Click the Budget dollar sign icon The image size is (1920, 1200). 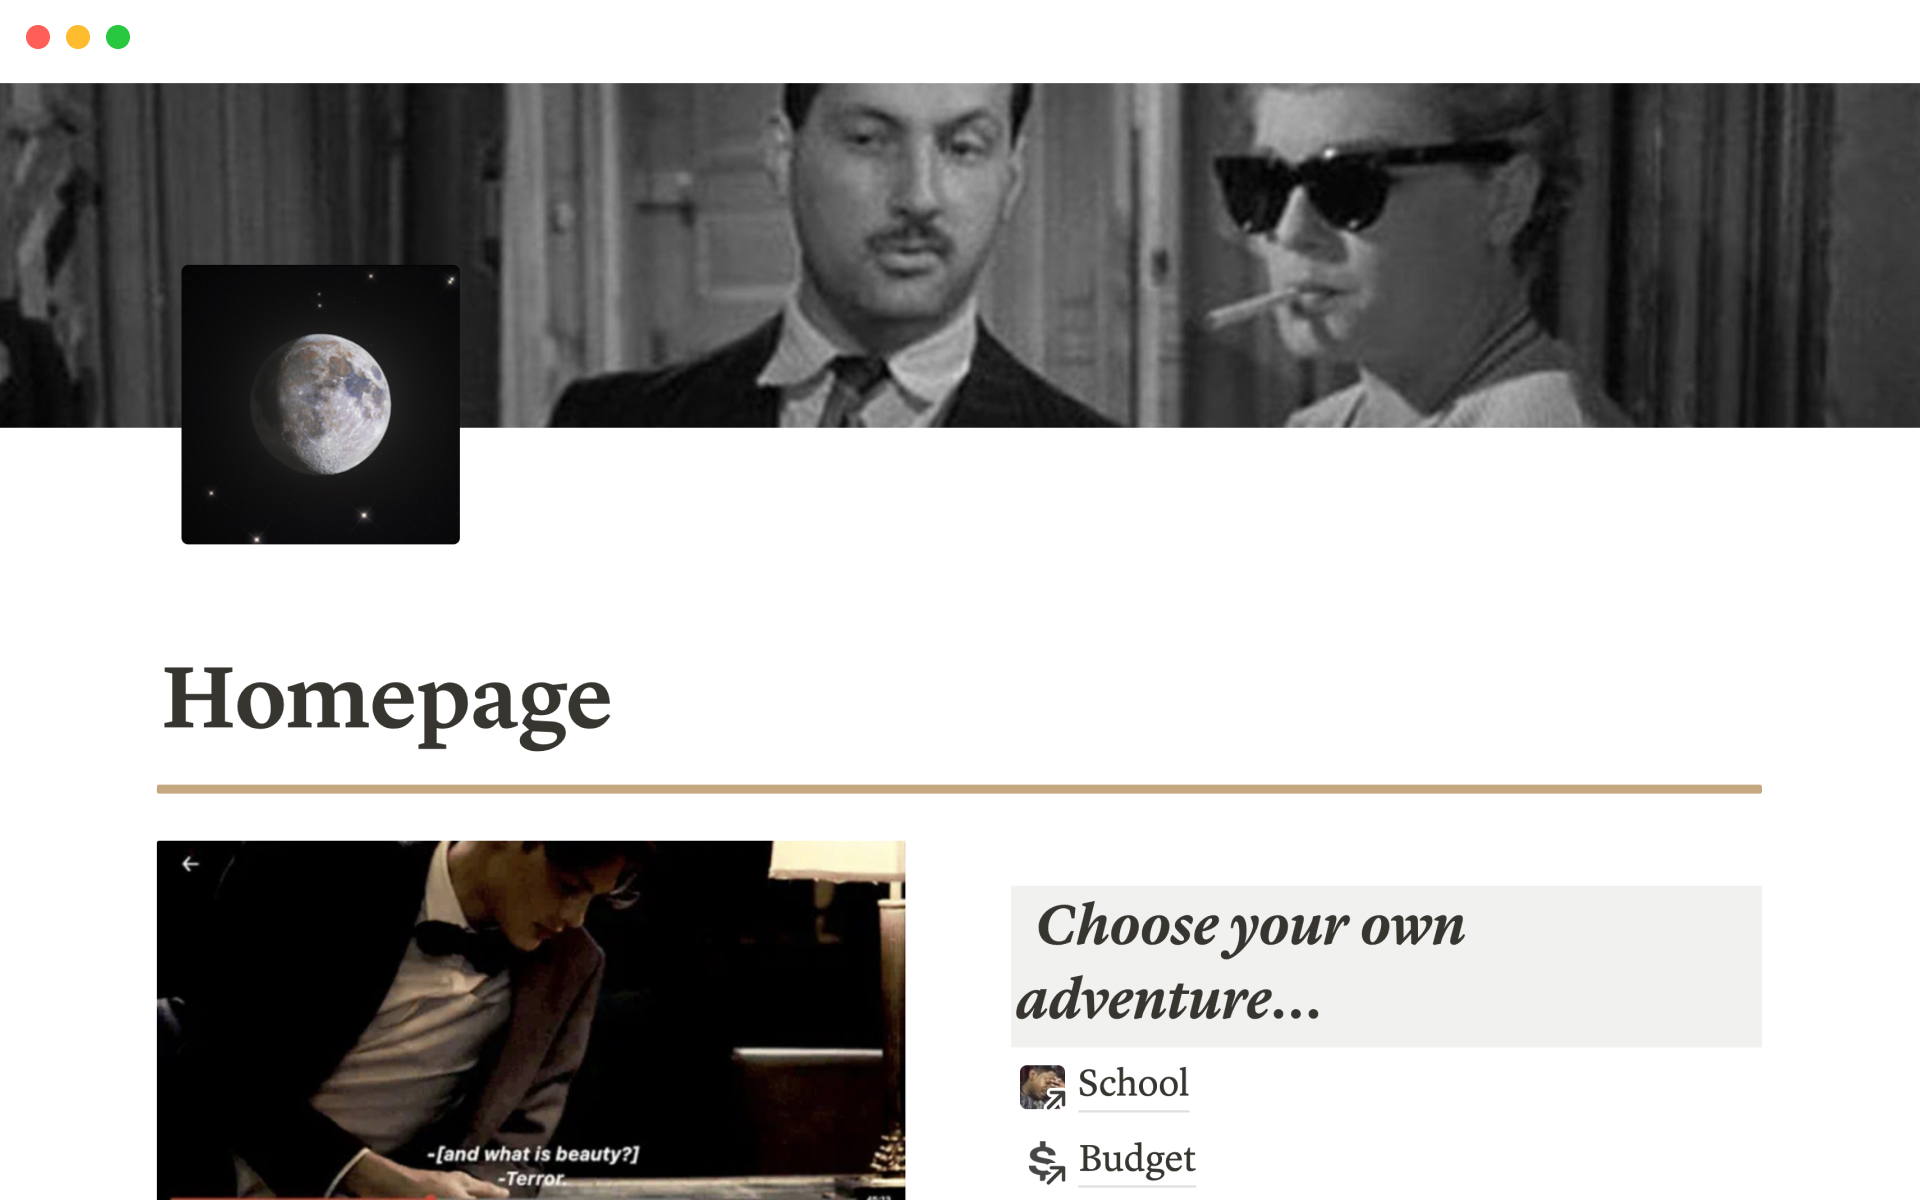pos(1045,1161)
